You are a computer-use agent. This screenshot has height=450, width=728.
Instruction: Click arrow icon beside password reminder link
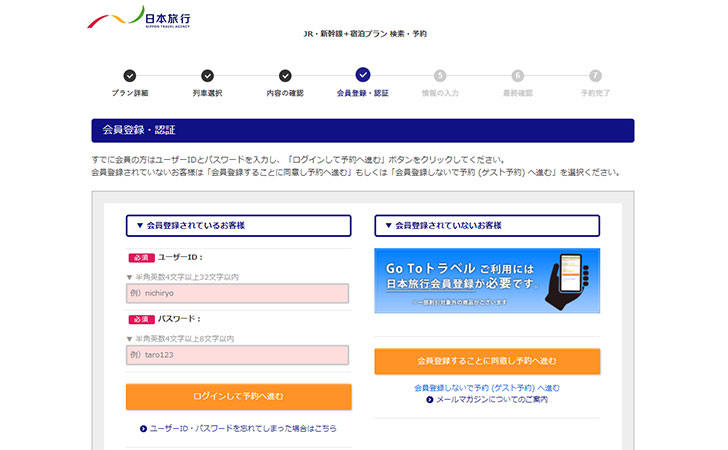143,428
